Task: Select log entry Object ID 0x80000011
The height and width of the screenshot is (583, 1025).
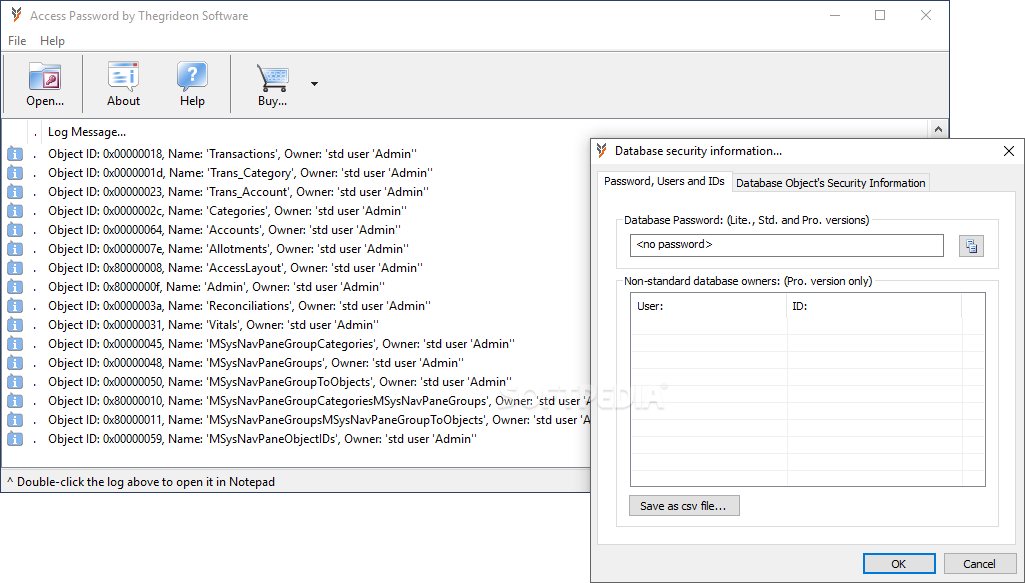Action: point(319,420)
